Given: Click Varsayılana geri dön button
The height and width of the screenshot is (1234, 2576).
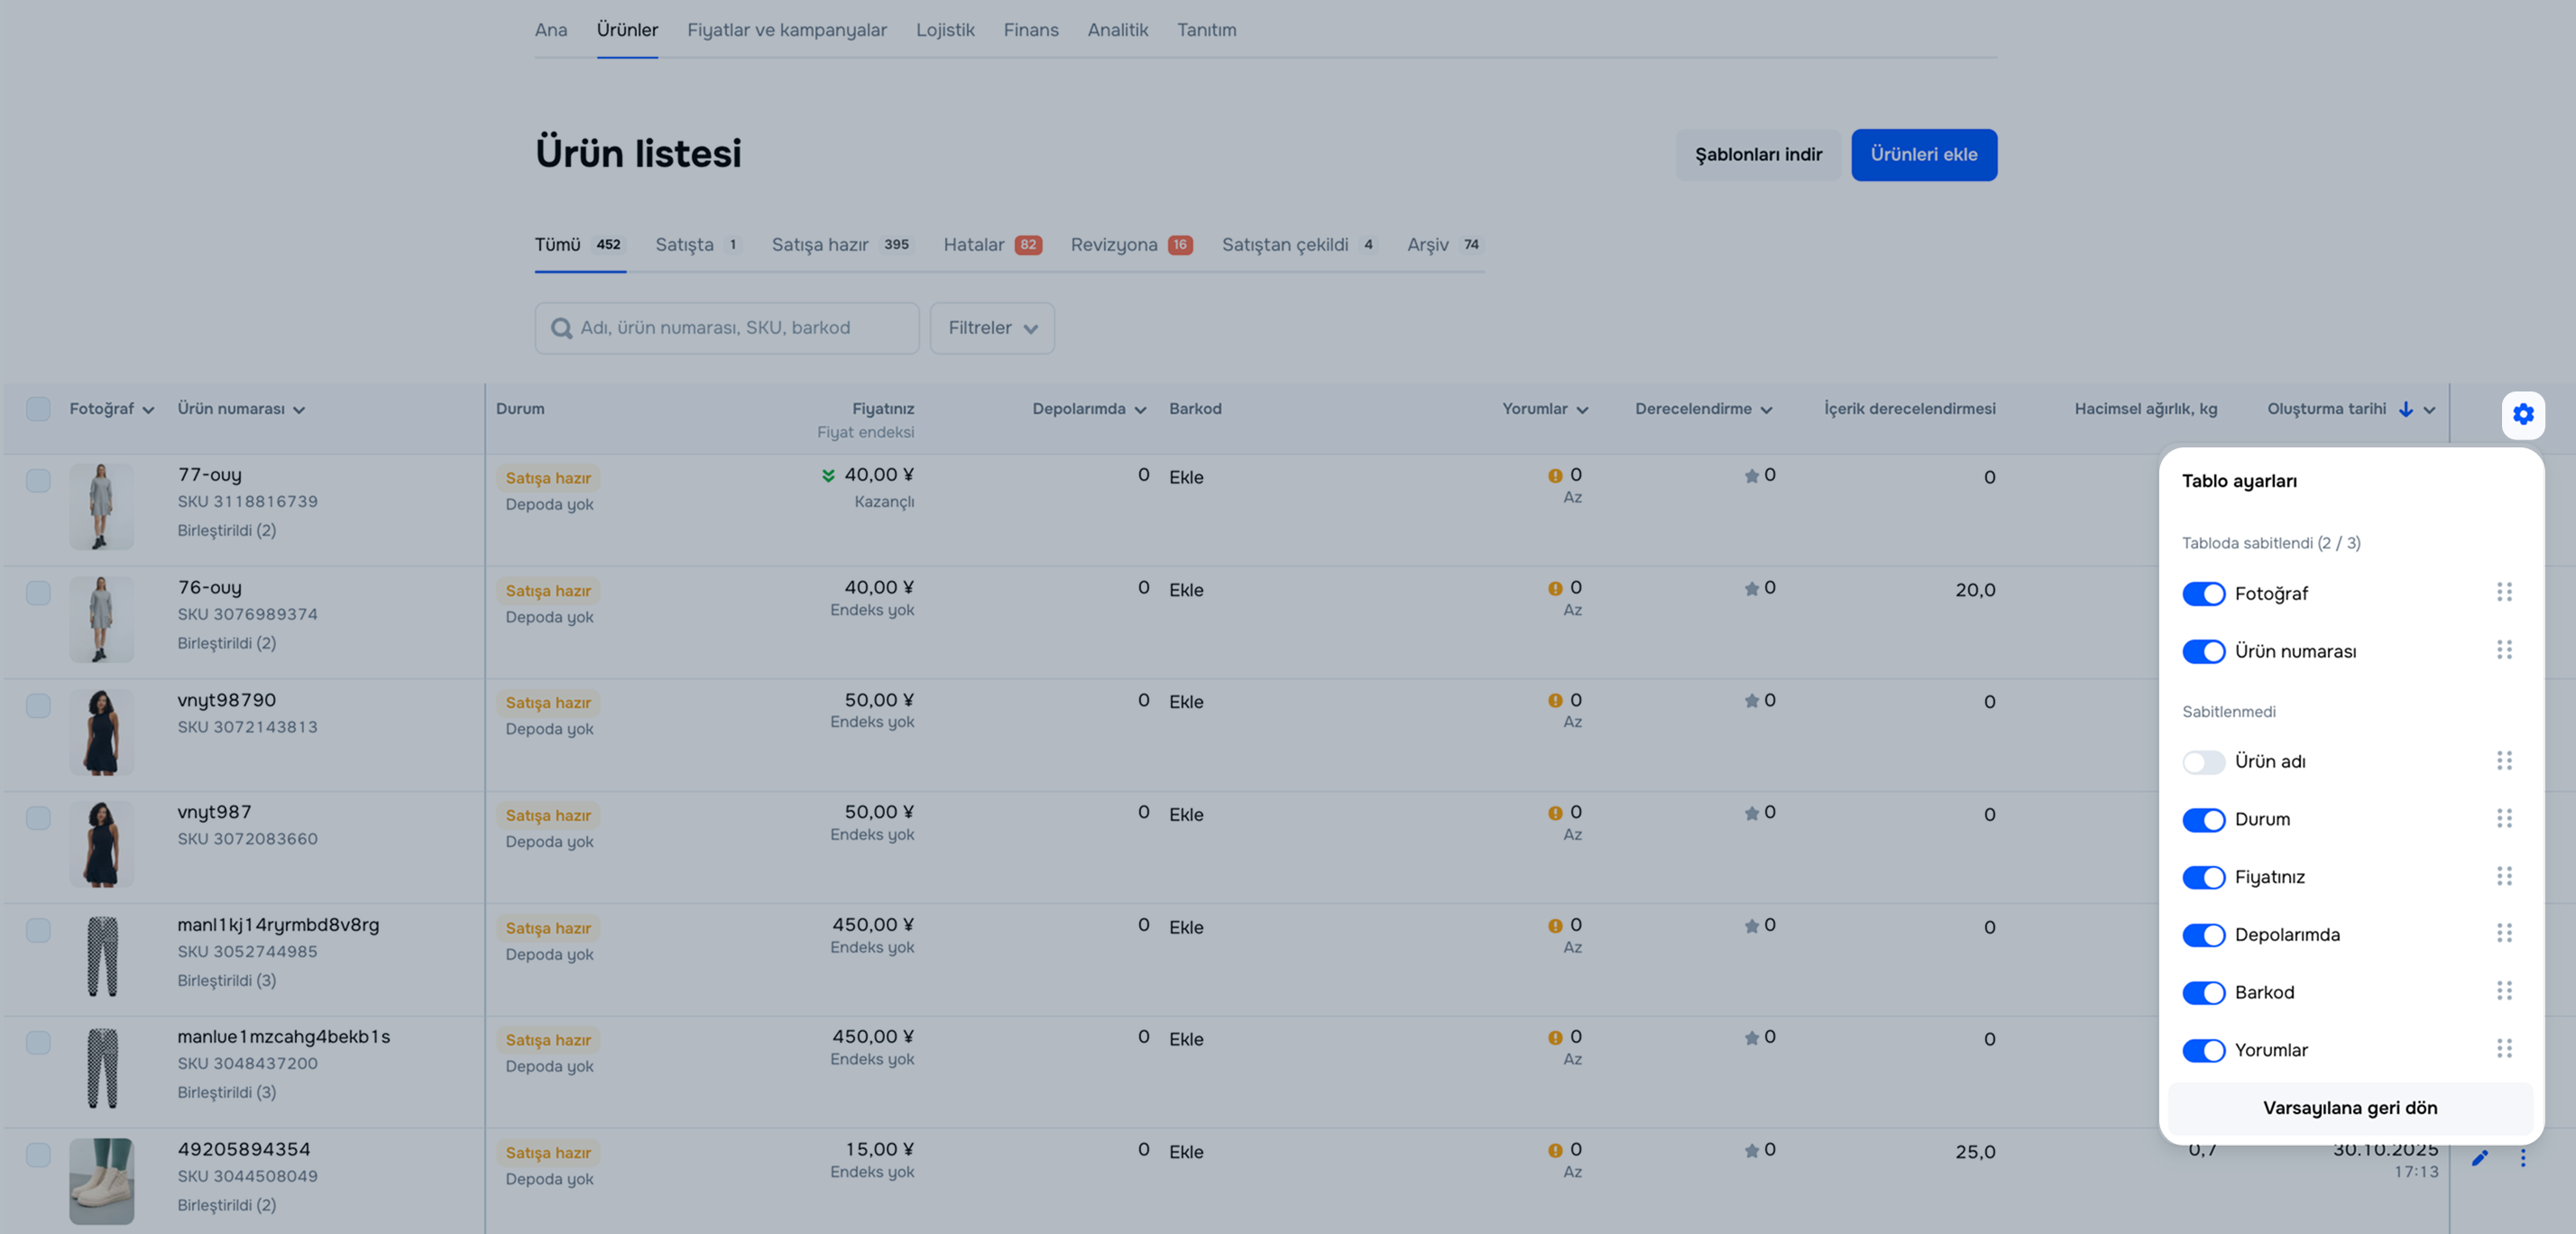Looking at the screenshot, I should 2349,1108.
